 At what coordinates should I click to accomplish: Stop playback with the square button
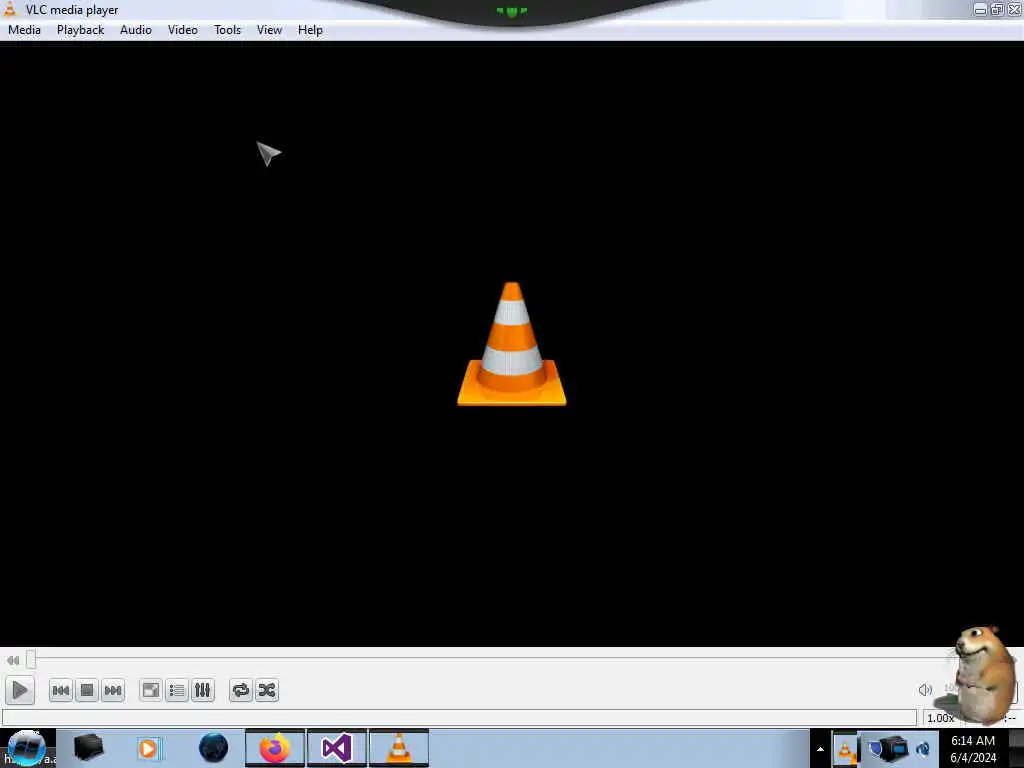(87, 690)
